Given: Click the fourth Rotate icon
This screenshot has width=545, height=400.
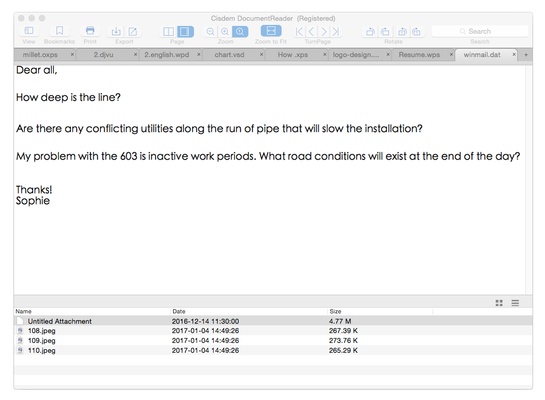Looking at the screenshot, I should coord(416,32).
